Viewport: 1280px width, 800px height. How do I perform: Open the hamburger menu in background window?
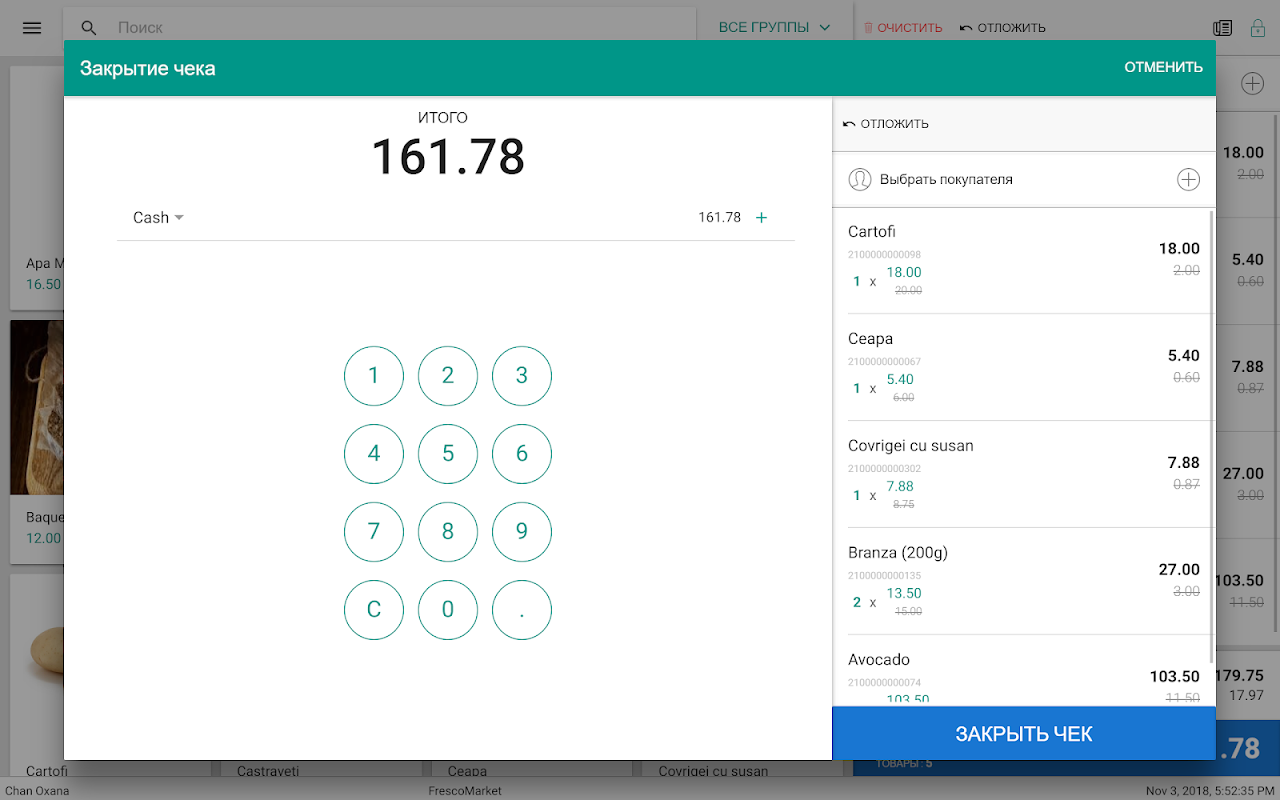(32, 28)
